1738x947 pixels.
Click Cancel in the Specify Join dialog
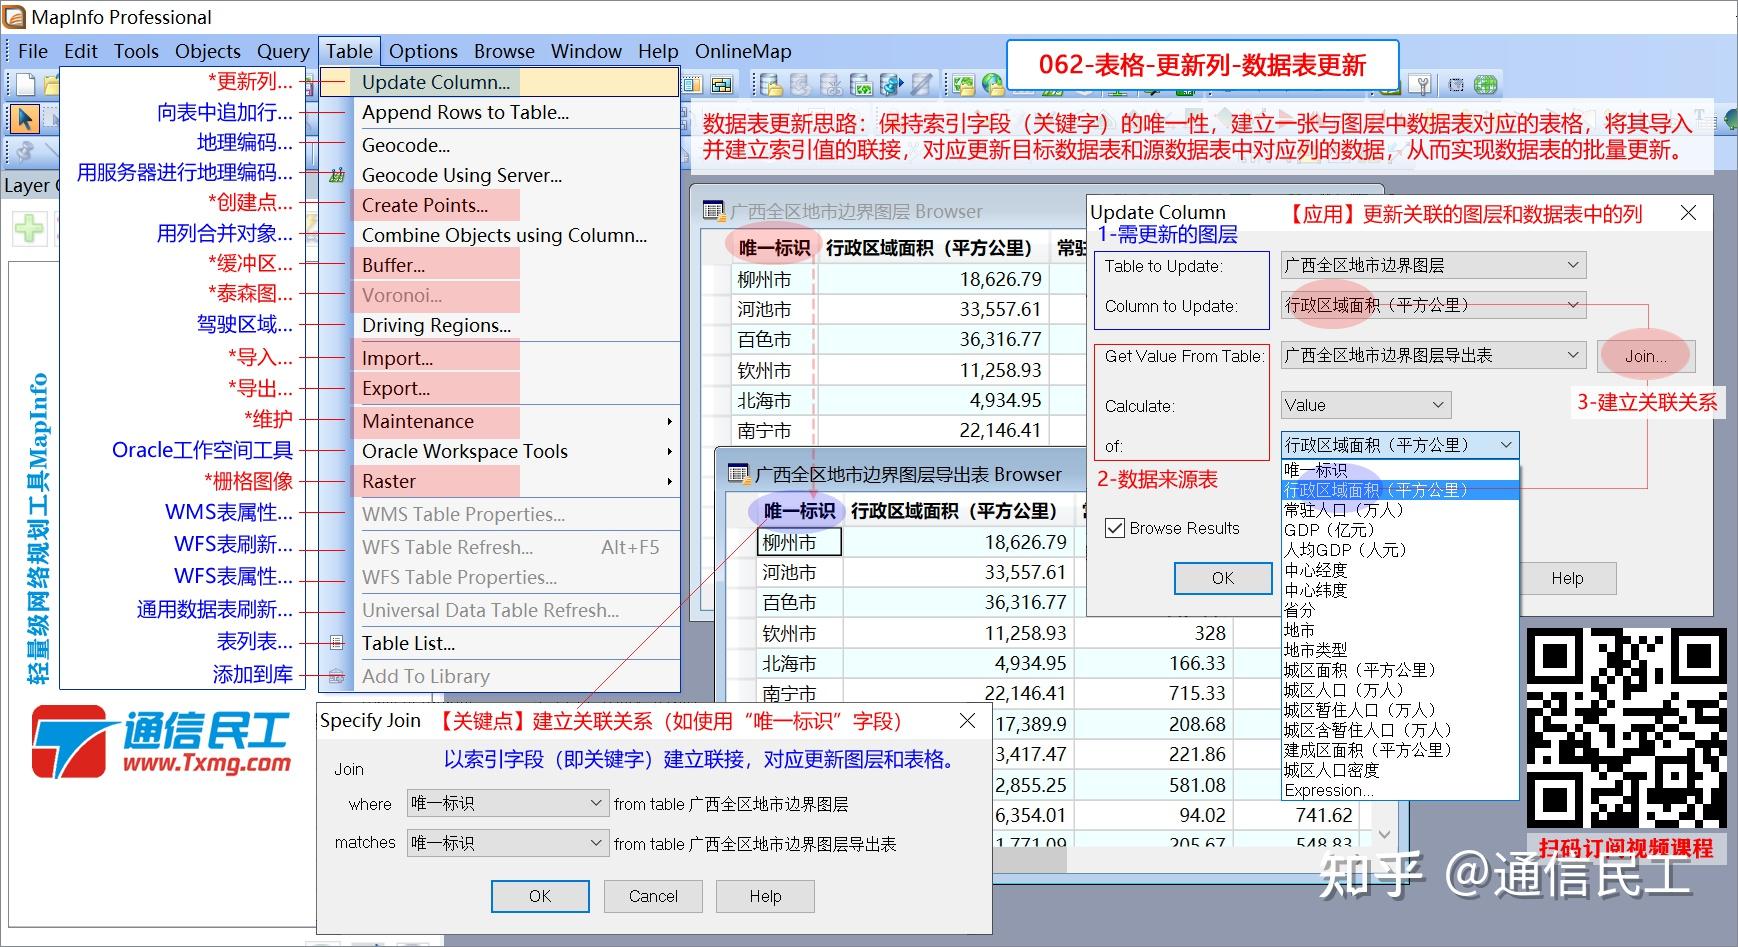[x=653, y=896]
